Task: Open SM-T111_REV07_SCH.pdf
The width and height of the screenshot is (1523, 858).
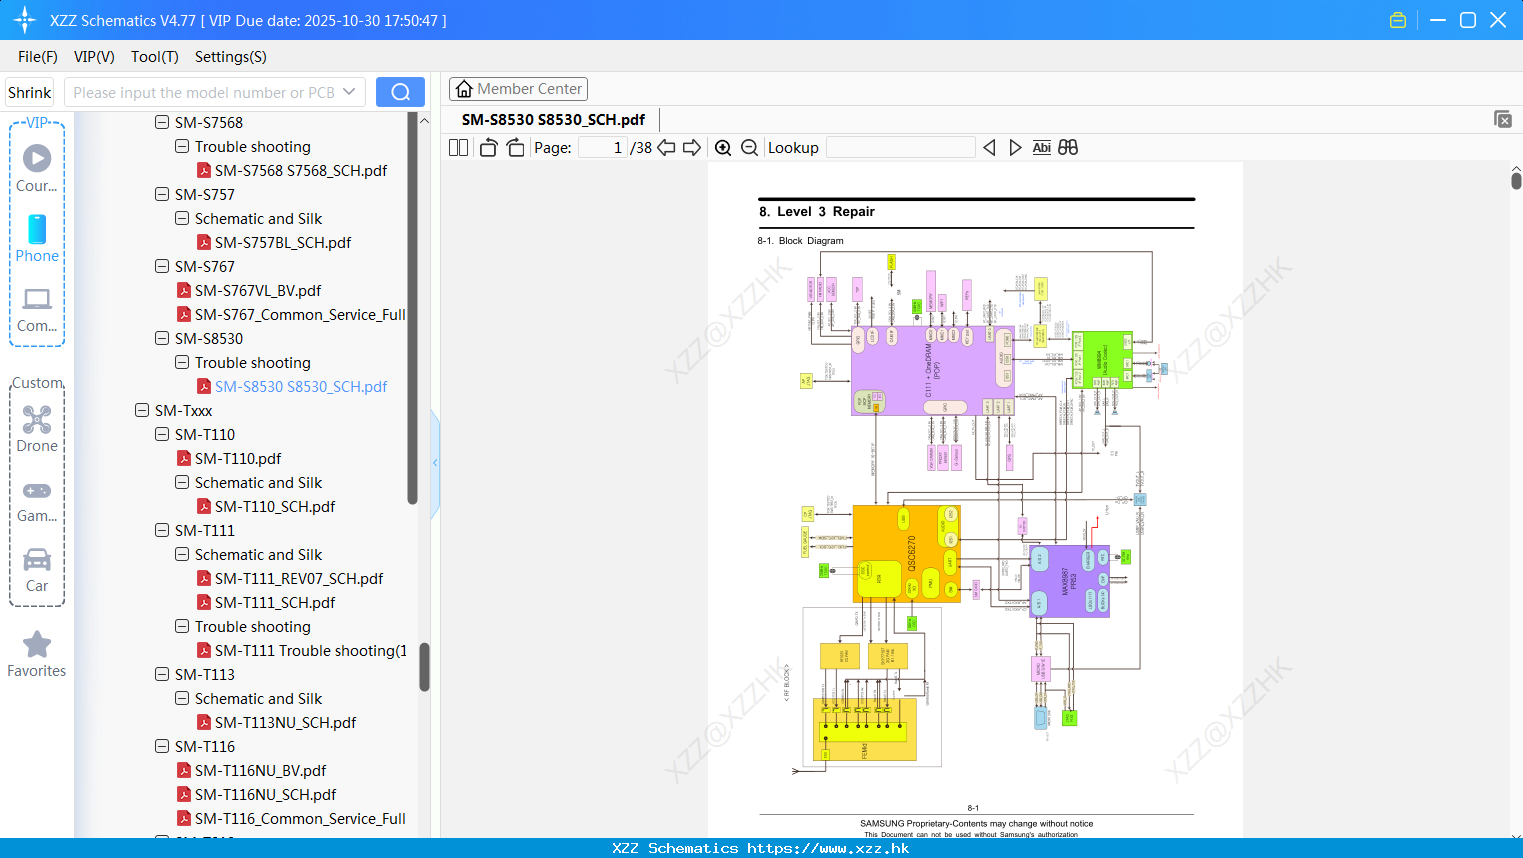Action: tap(289, 579)
